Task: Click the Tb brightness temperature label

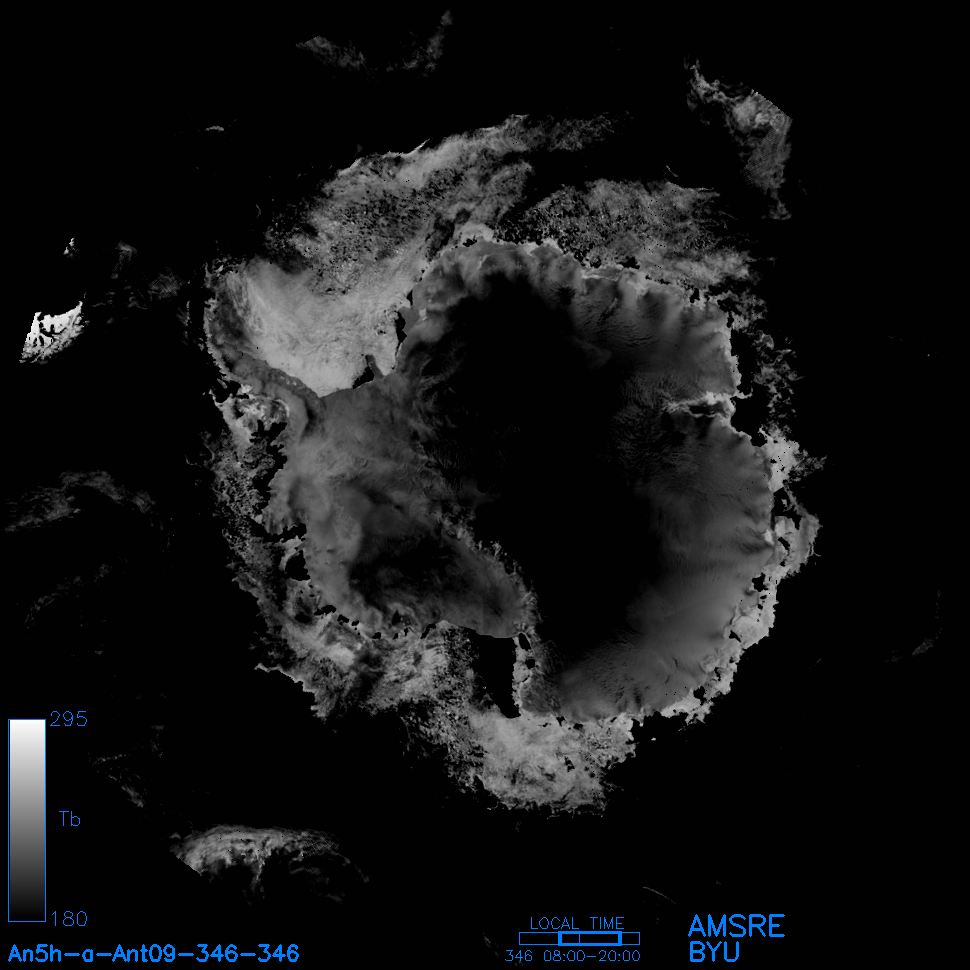Action: [x=70, y=819]
